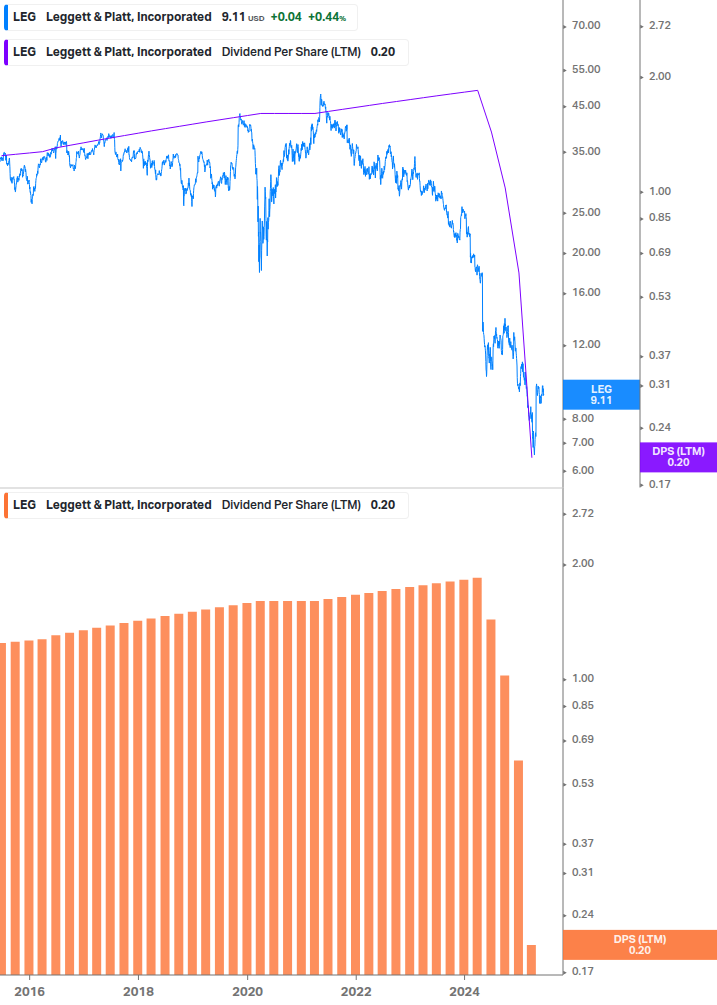Click the shortest final orange dividend bar
The width and height of the screenshot is (717, 1005).
point(531,959)
